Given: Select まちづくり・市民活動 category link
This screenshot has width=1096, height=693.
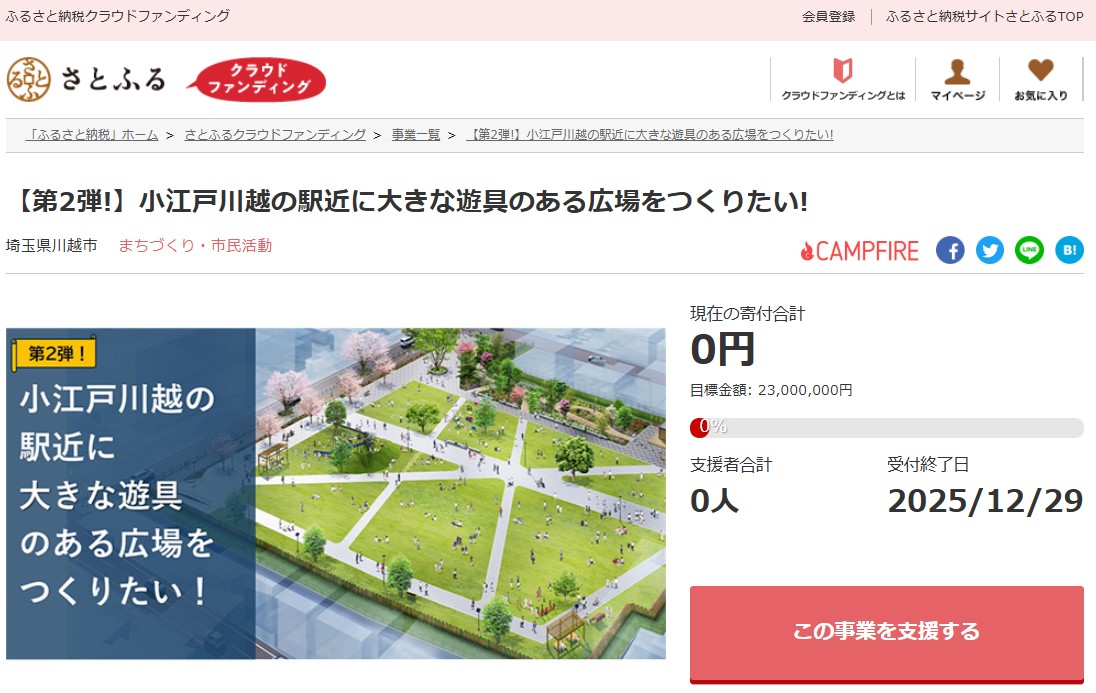Looking at the screenshot, I should click(x=195, y=245).
